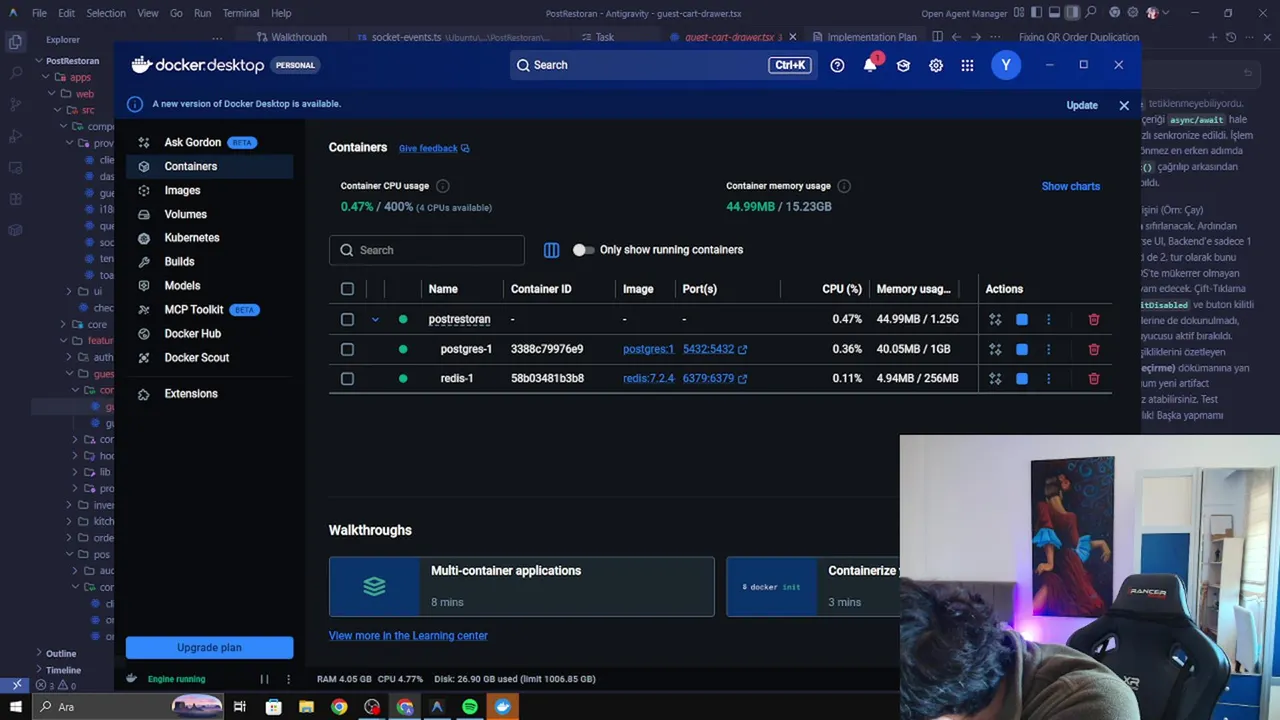Toggle bottom panel in Antigravity title bar
The width and height of the screenshot is (1280, 720).
[x=1054, y=13]
